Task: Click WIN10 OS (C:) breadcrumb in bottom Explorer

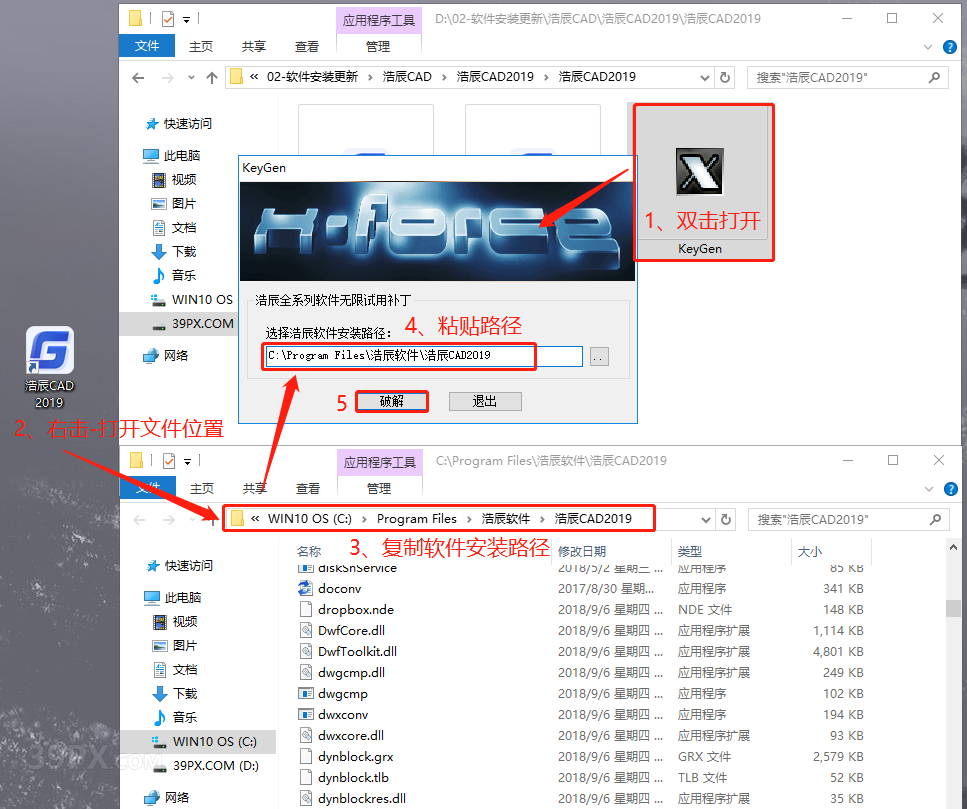Action: pyautogui.click(x=310, y=519)
